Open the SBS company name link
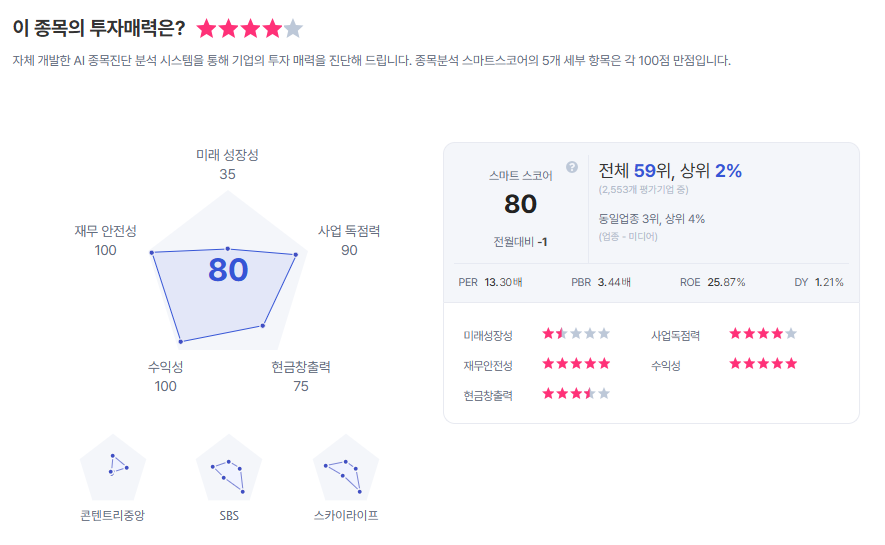The width and height of the screenshot is (885, 545). 229,516
